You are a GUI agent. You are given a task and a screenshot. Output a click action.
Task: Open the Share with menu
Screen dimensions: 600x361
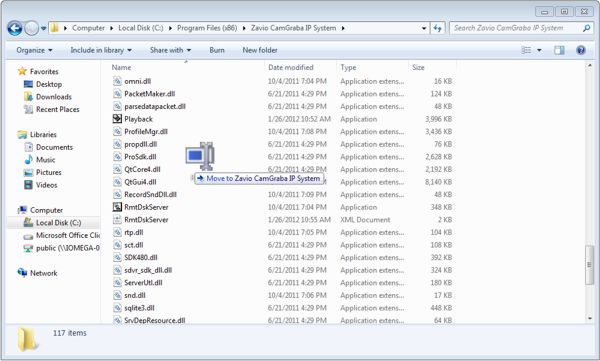point(170,50)
